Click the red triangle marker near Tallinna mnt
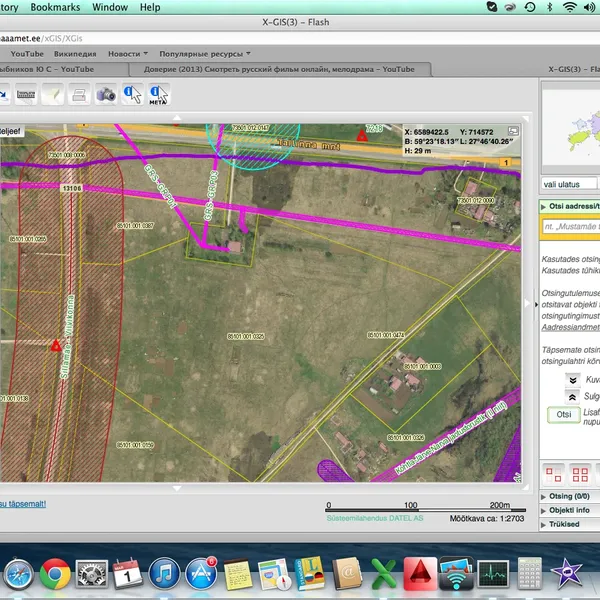The image size is (600, 600). (x=362, y=135)
